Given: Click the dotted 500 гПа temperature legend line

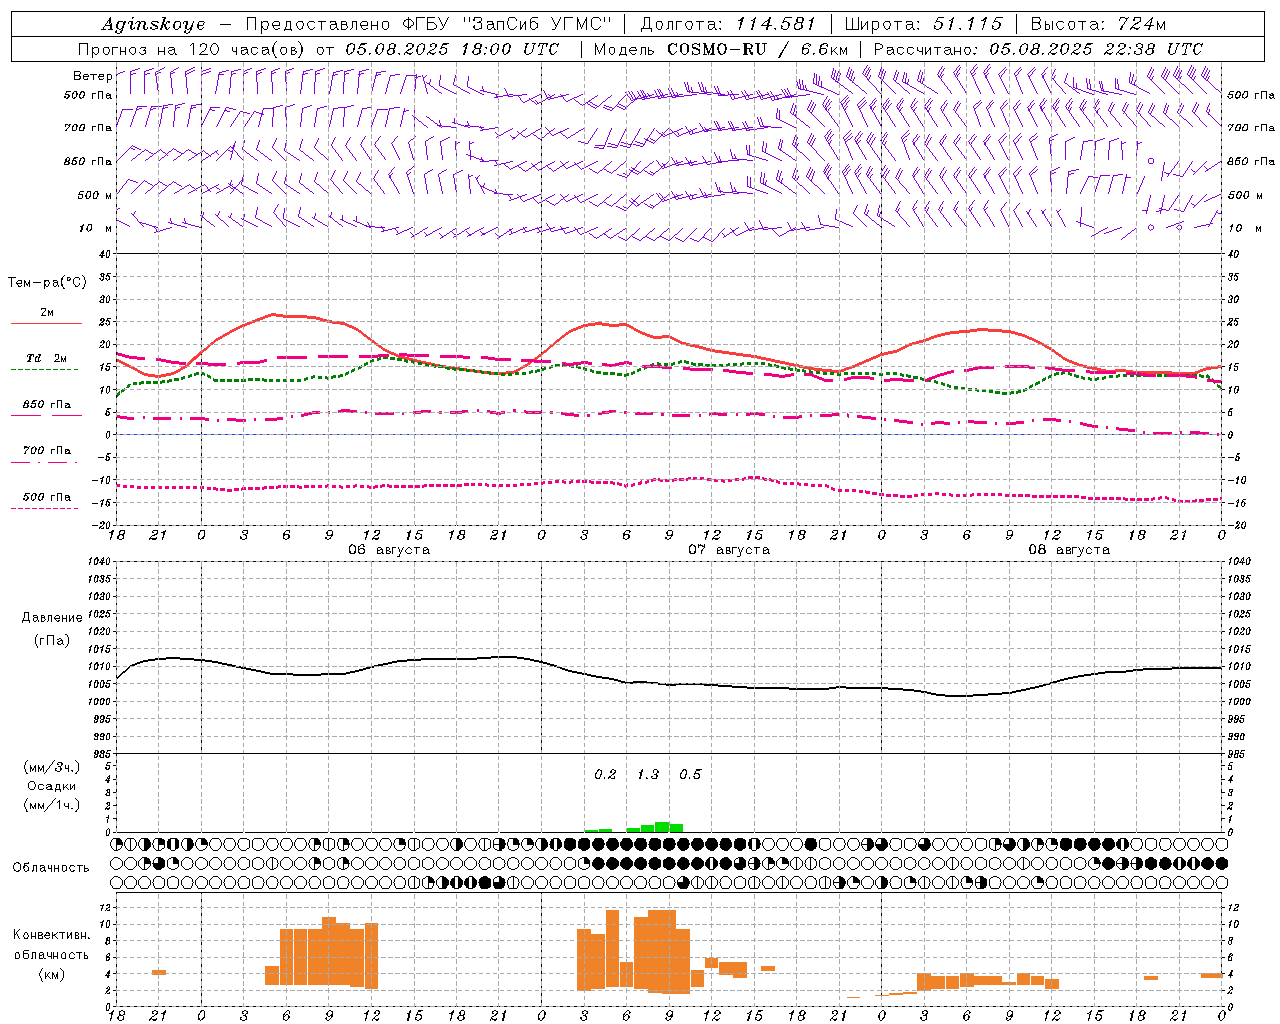Looking at the screenshot, I should click(44, 509).
